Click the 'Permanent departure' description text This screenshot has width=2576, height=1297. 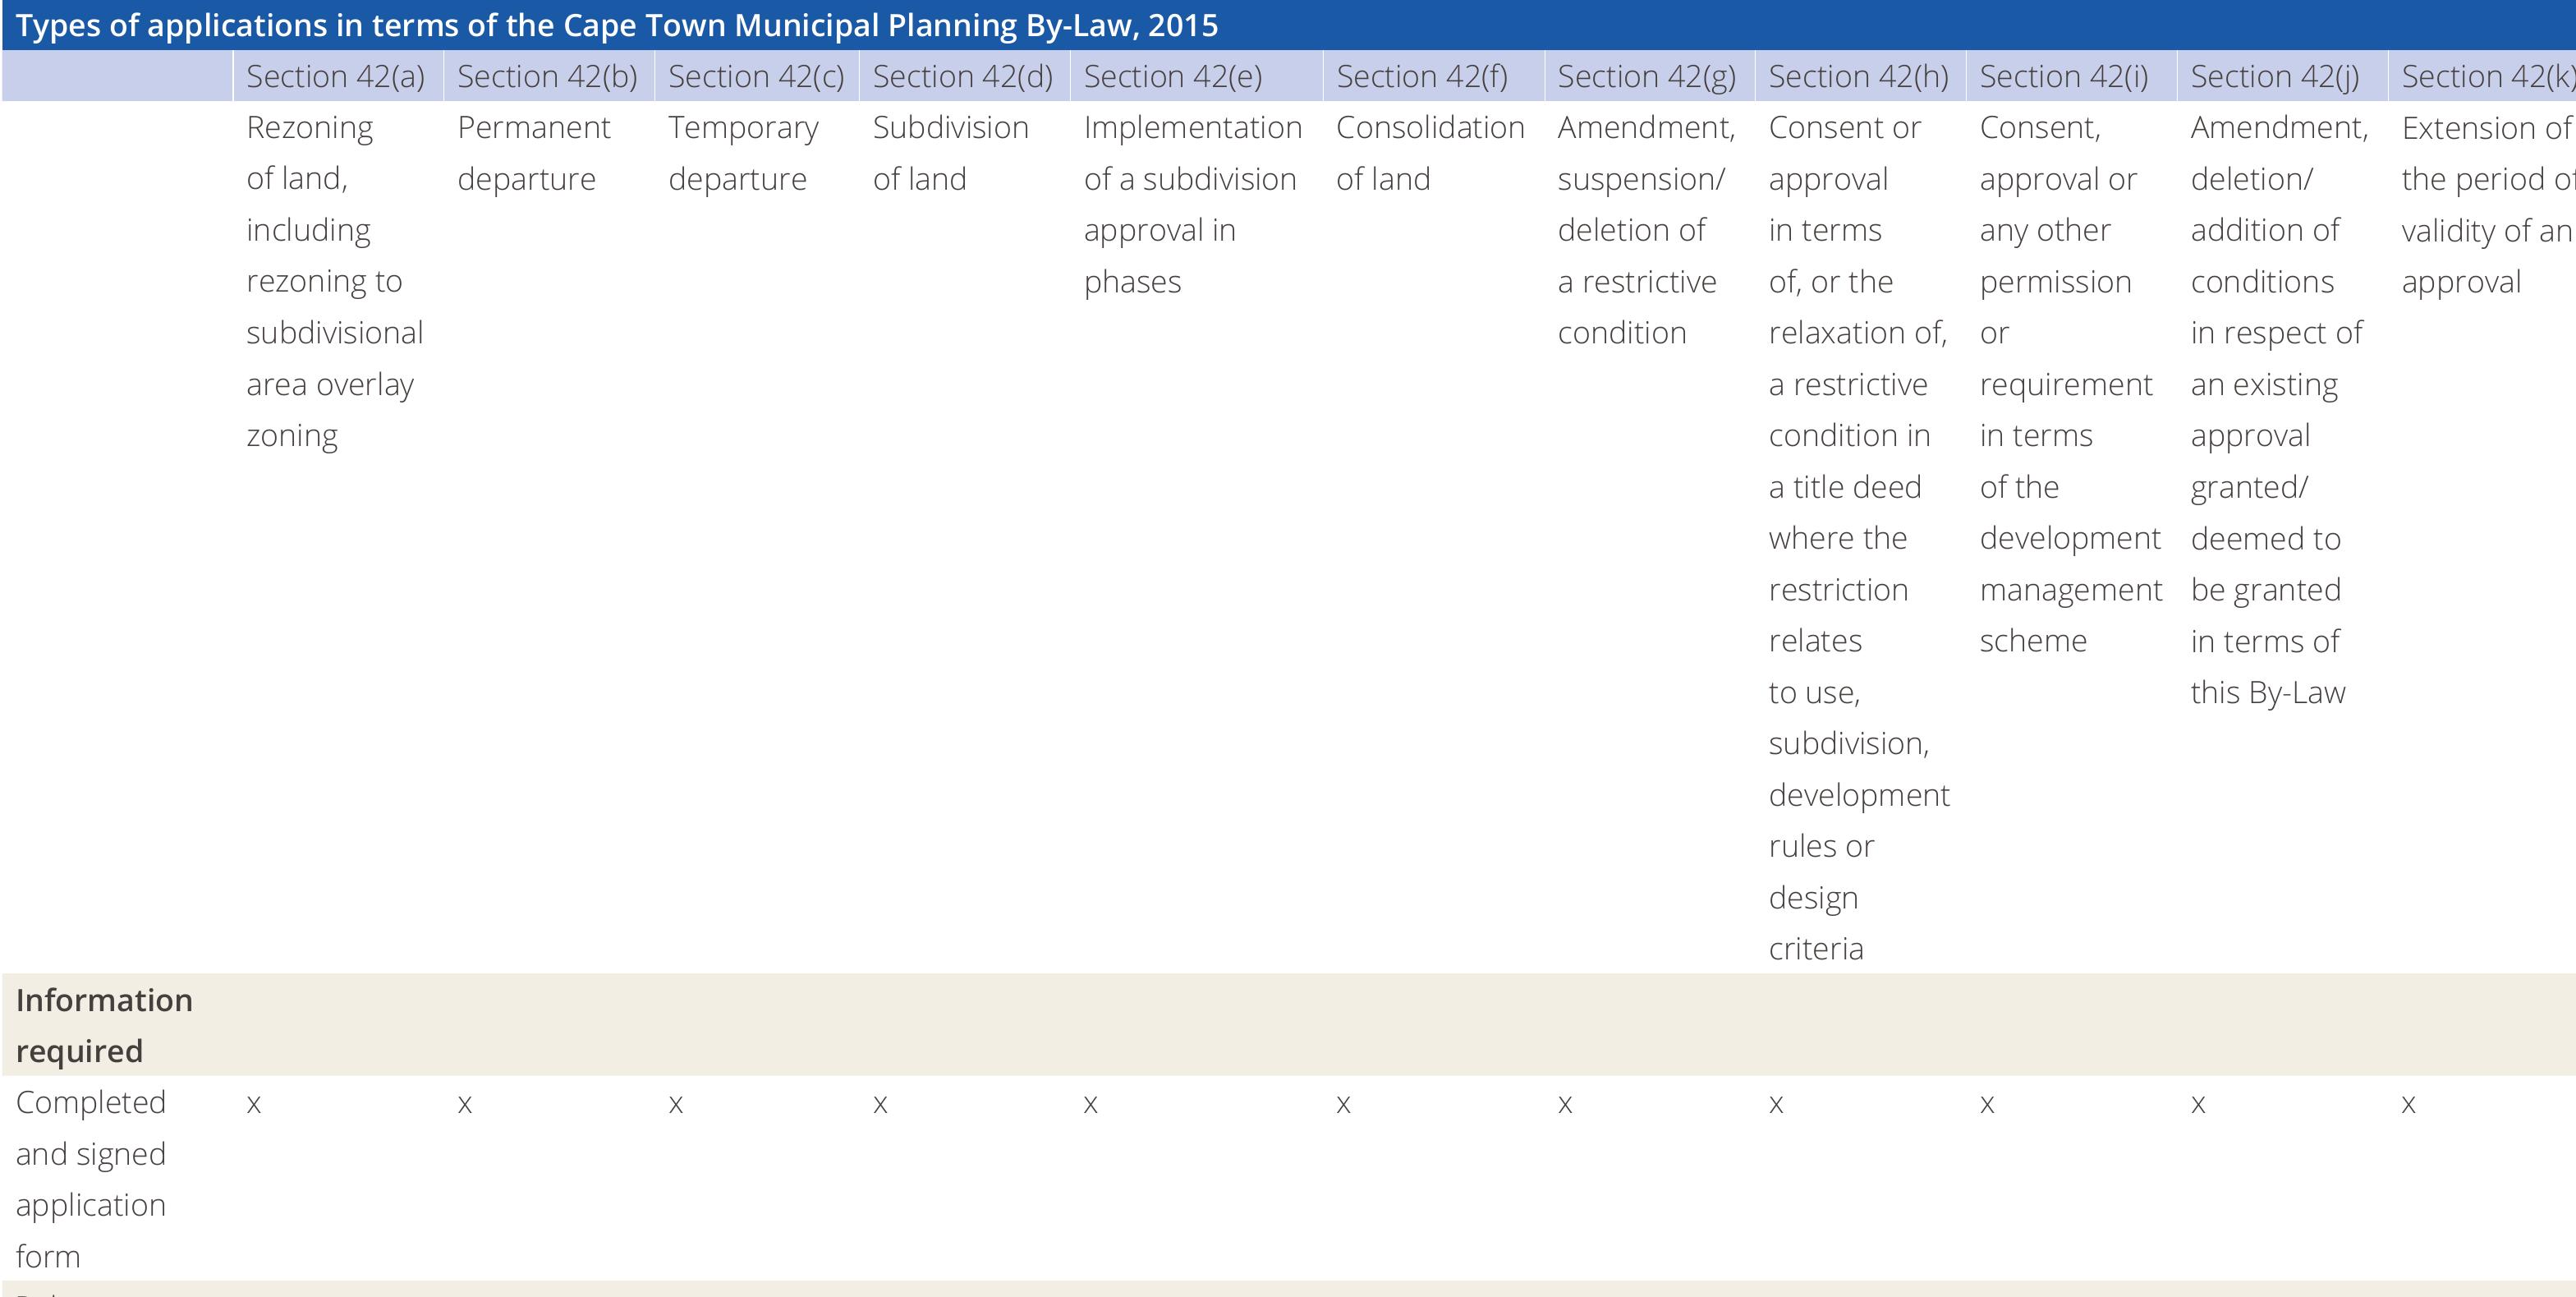(x=533, y=153)
